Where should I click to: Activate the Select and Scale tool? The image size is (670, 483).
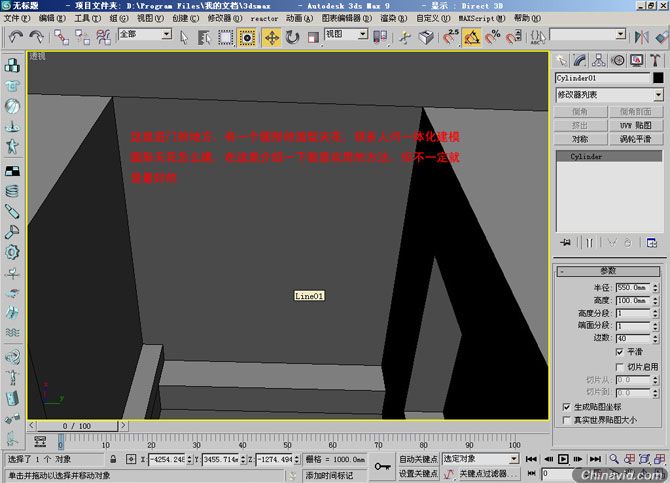coord(313,38)
